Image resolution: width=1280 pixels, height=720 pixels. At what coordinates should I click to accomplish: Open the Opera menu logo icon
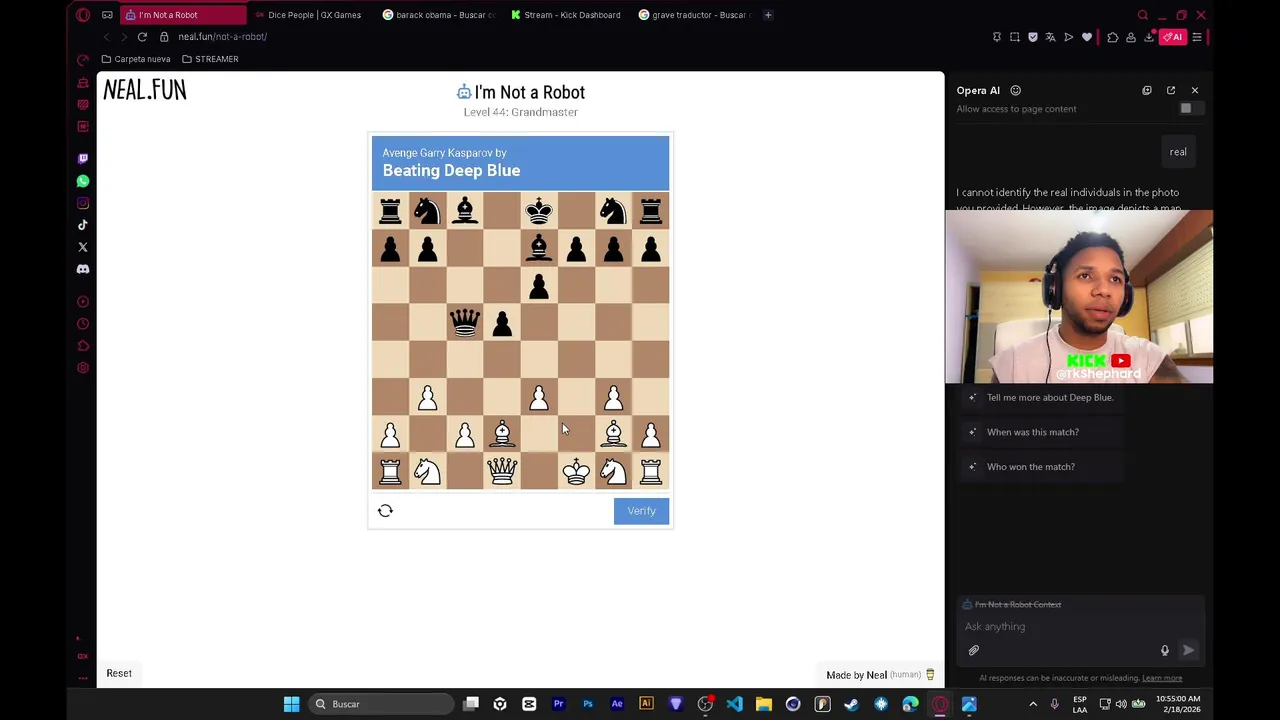click(83, 15)
